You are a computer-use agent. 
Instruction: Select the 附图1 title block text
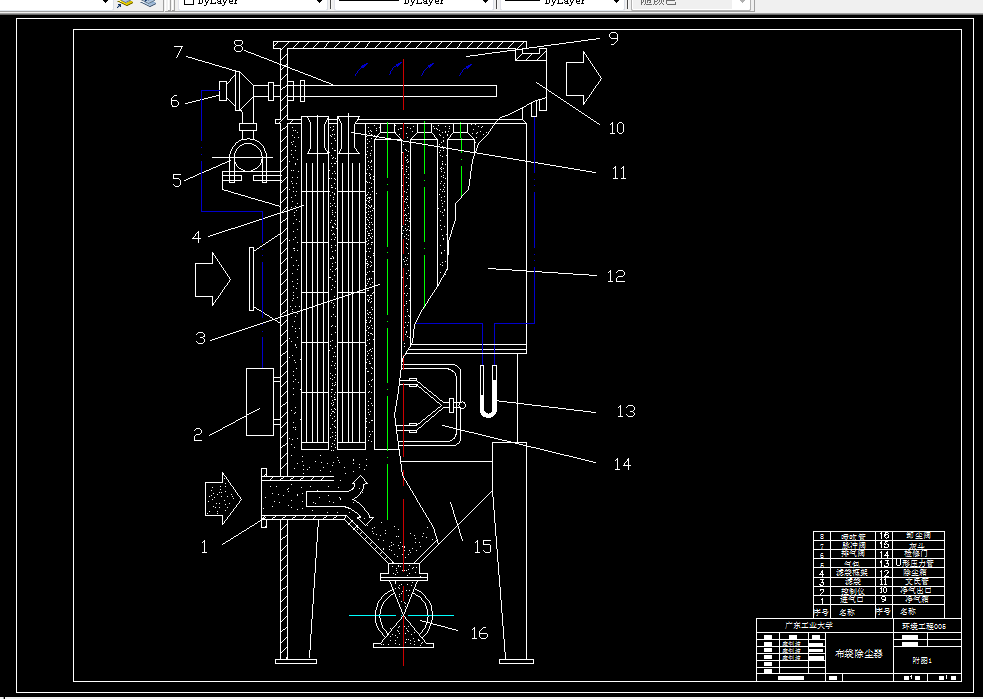point(922,660)
